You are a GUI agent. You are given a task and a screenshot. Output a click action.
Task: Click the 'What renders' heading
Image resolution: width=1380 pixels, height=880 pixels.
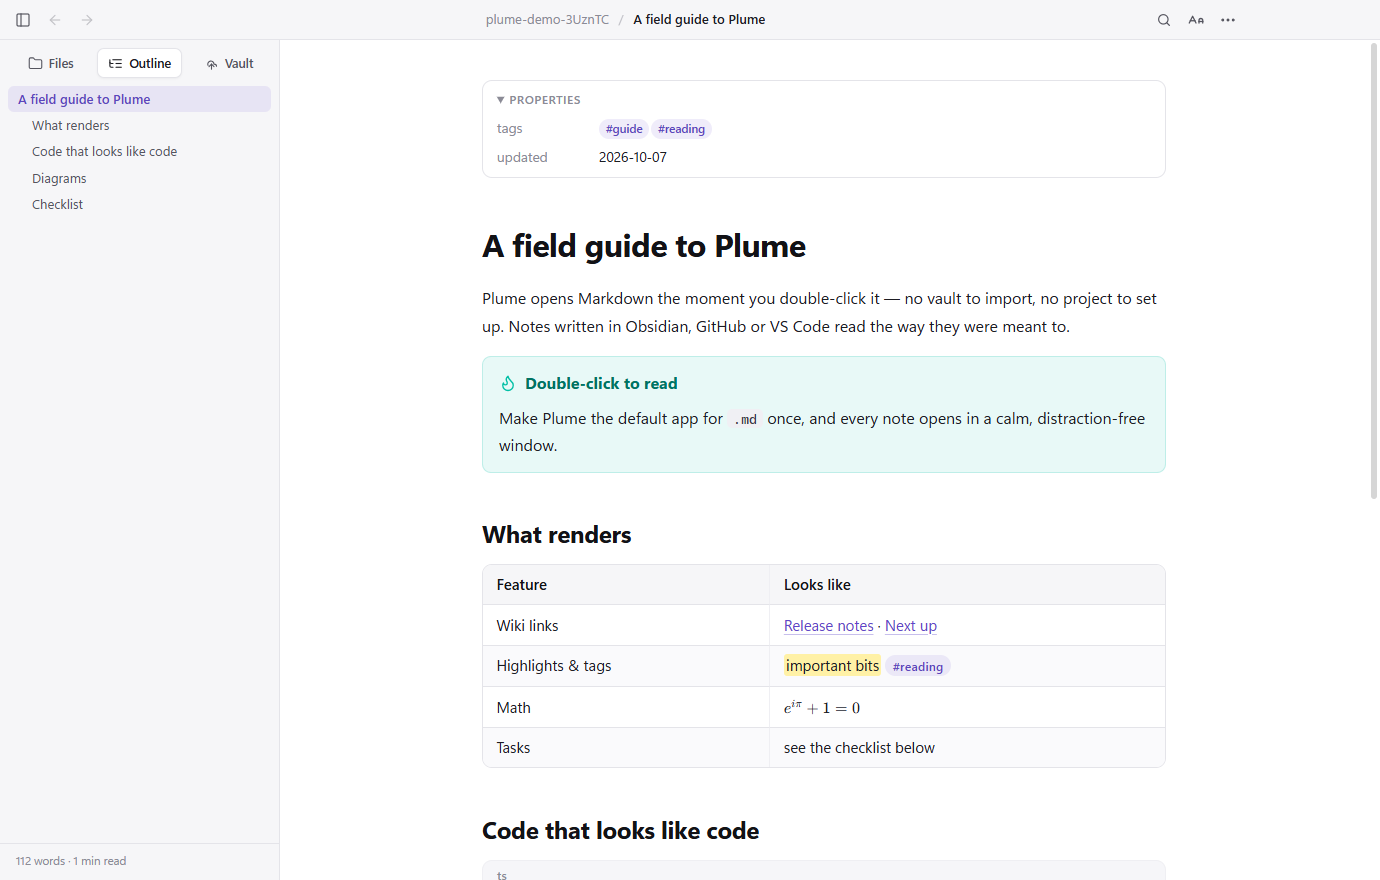click(x=557, y=535)
